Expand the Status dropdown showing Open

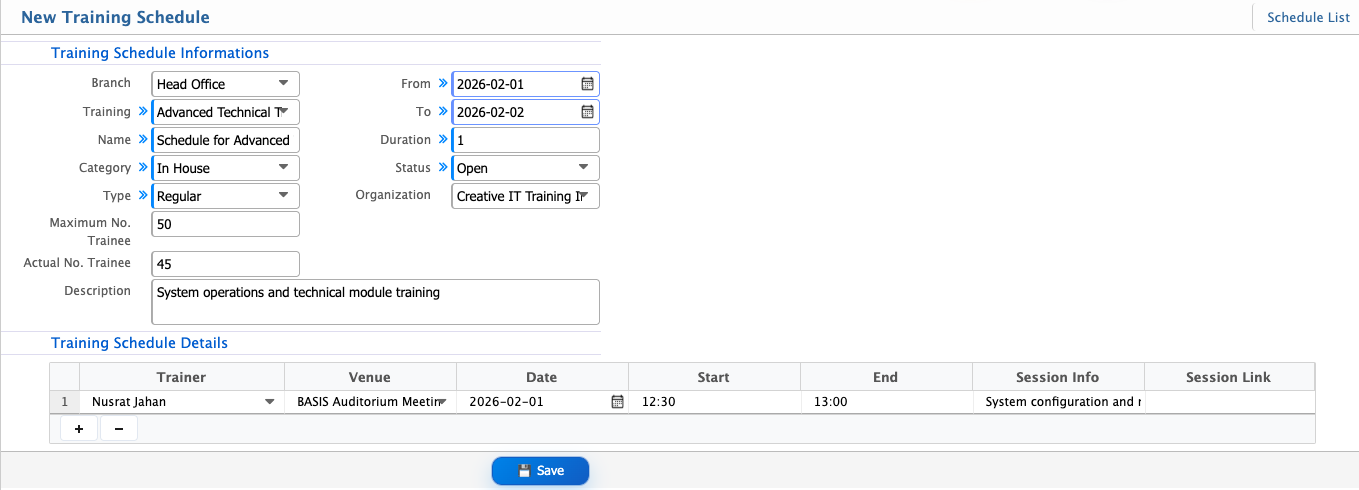coord(583,168)
